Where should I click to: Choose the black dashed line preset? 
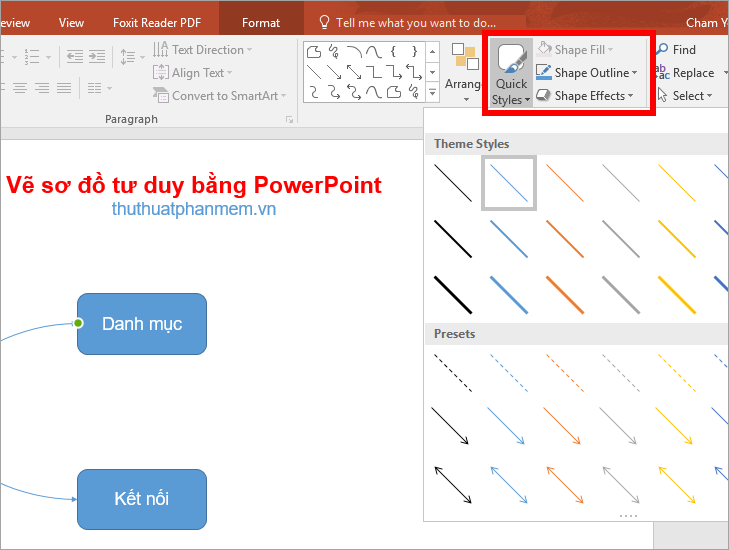click(x=453, y=373)
